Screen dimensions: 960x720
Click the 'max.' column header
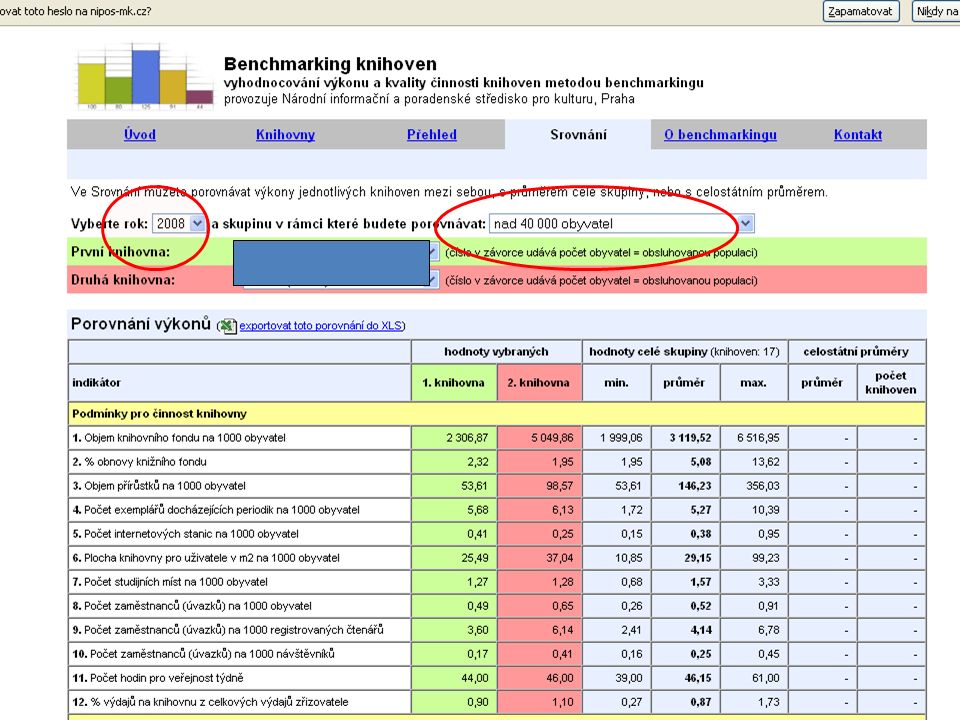[754, 383]
